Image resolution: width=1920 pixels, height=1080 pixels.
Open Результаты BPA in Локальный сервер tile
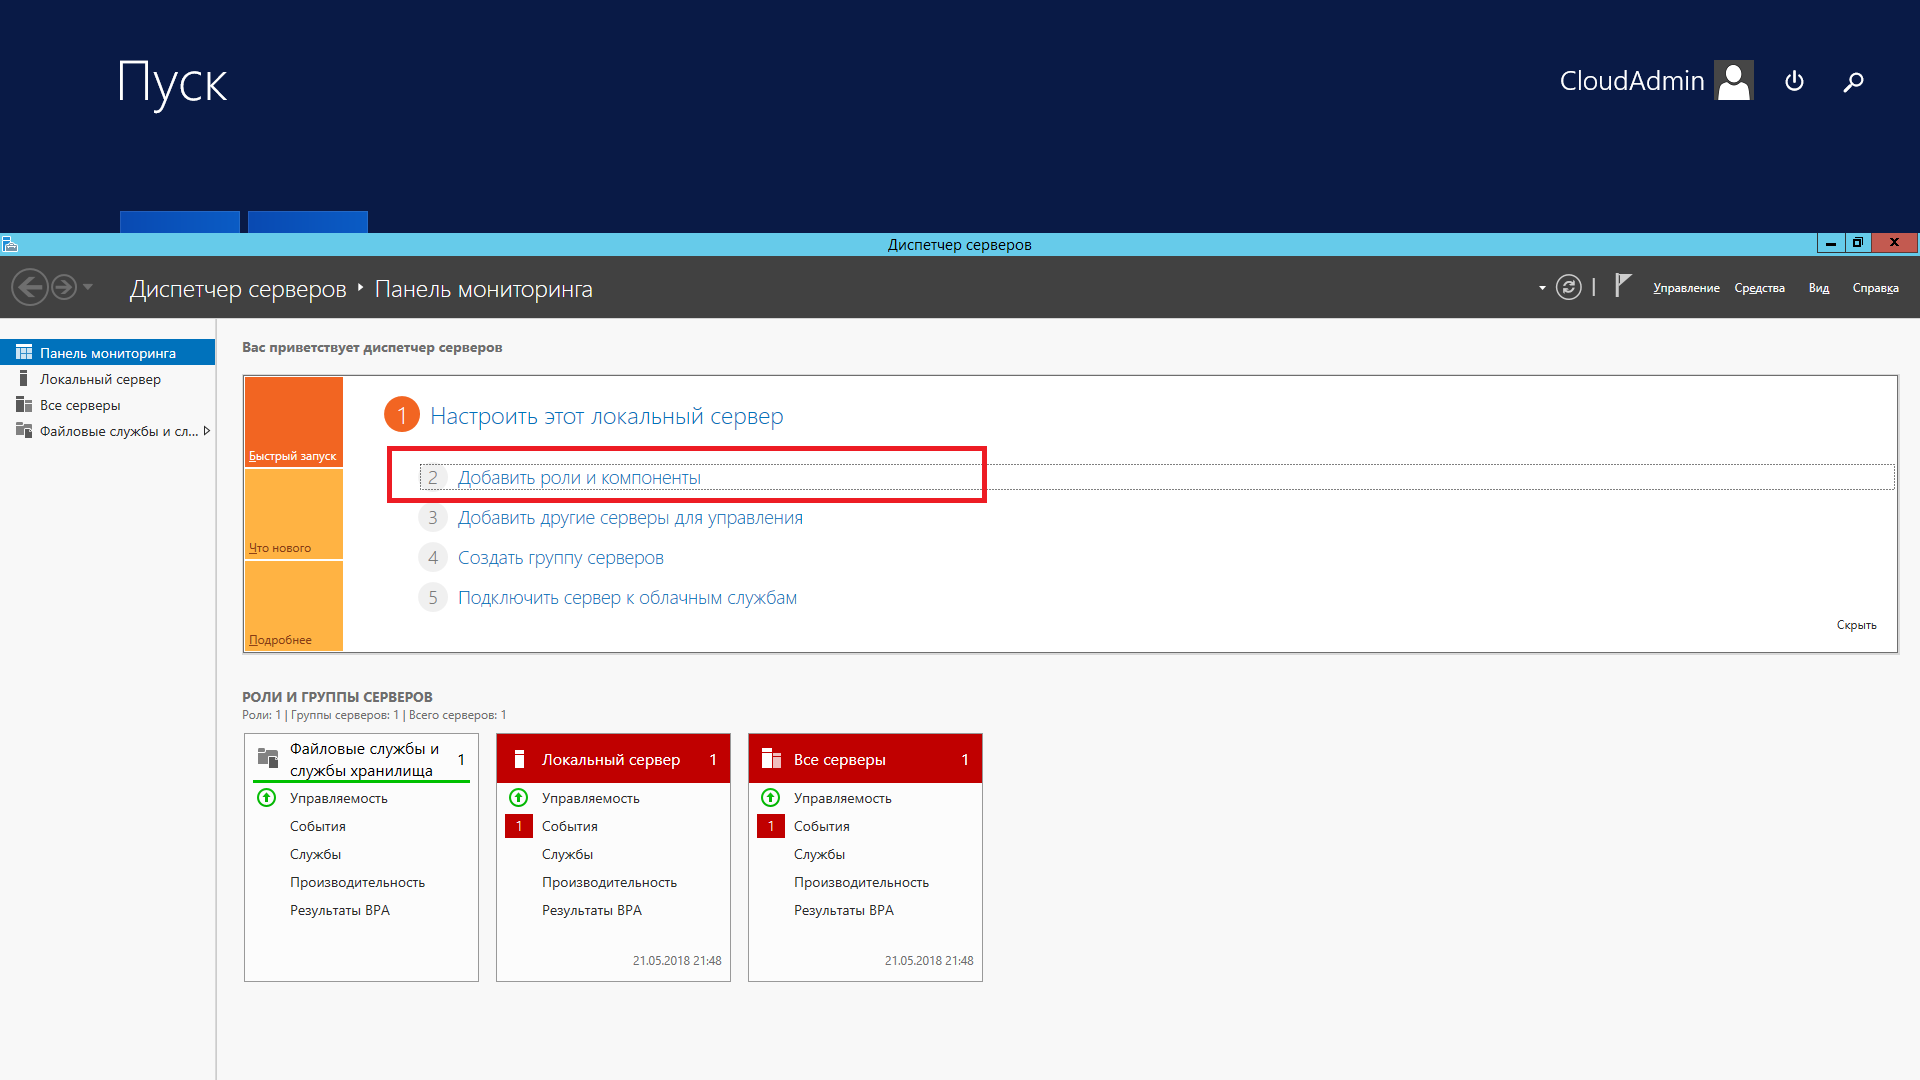pos(592,910)
